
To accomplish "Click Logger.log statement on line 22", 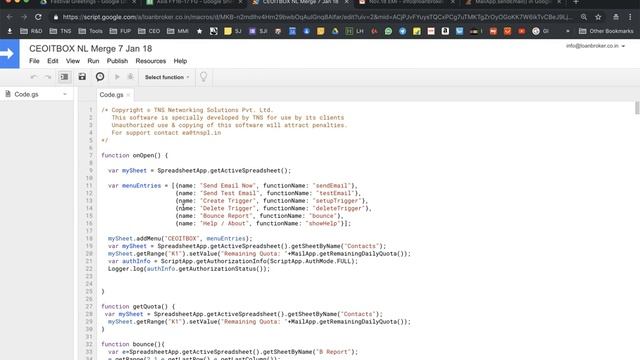I will (x=189, y=269).
